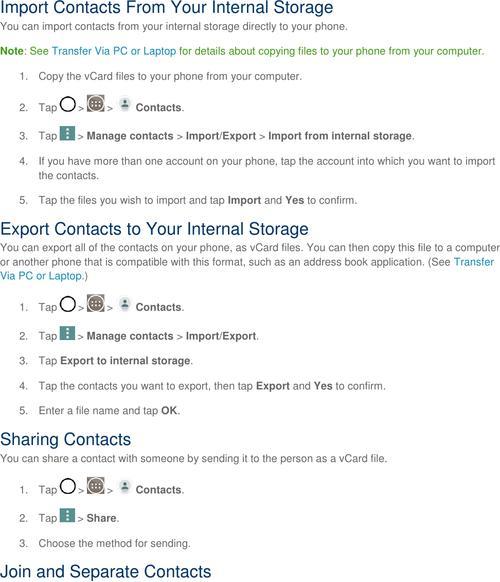Viewport: 500px width, 582px height.
Task: Open the Transfer Via PC or Laptop link in the Note
Action: [114, 51]
